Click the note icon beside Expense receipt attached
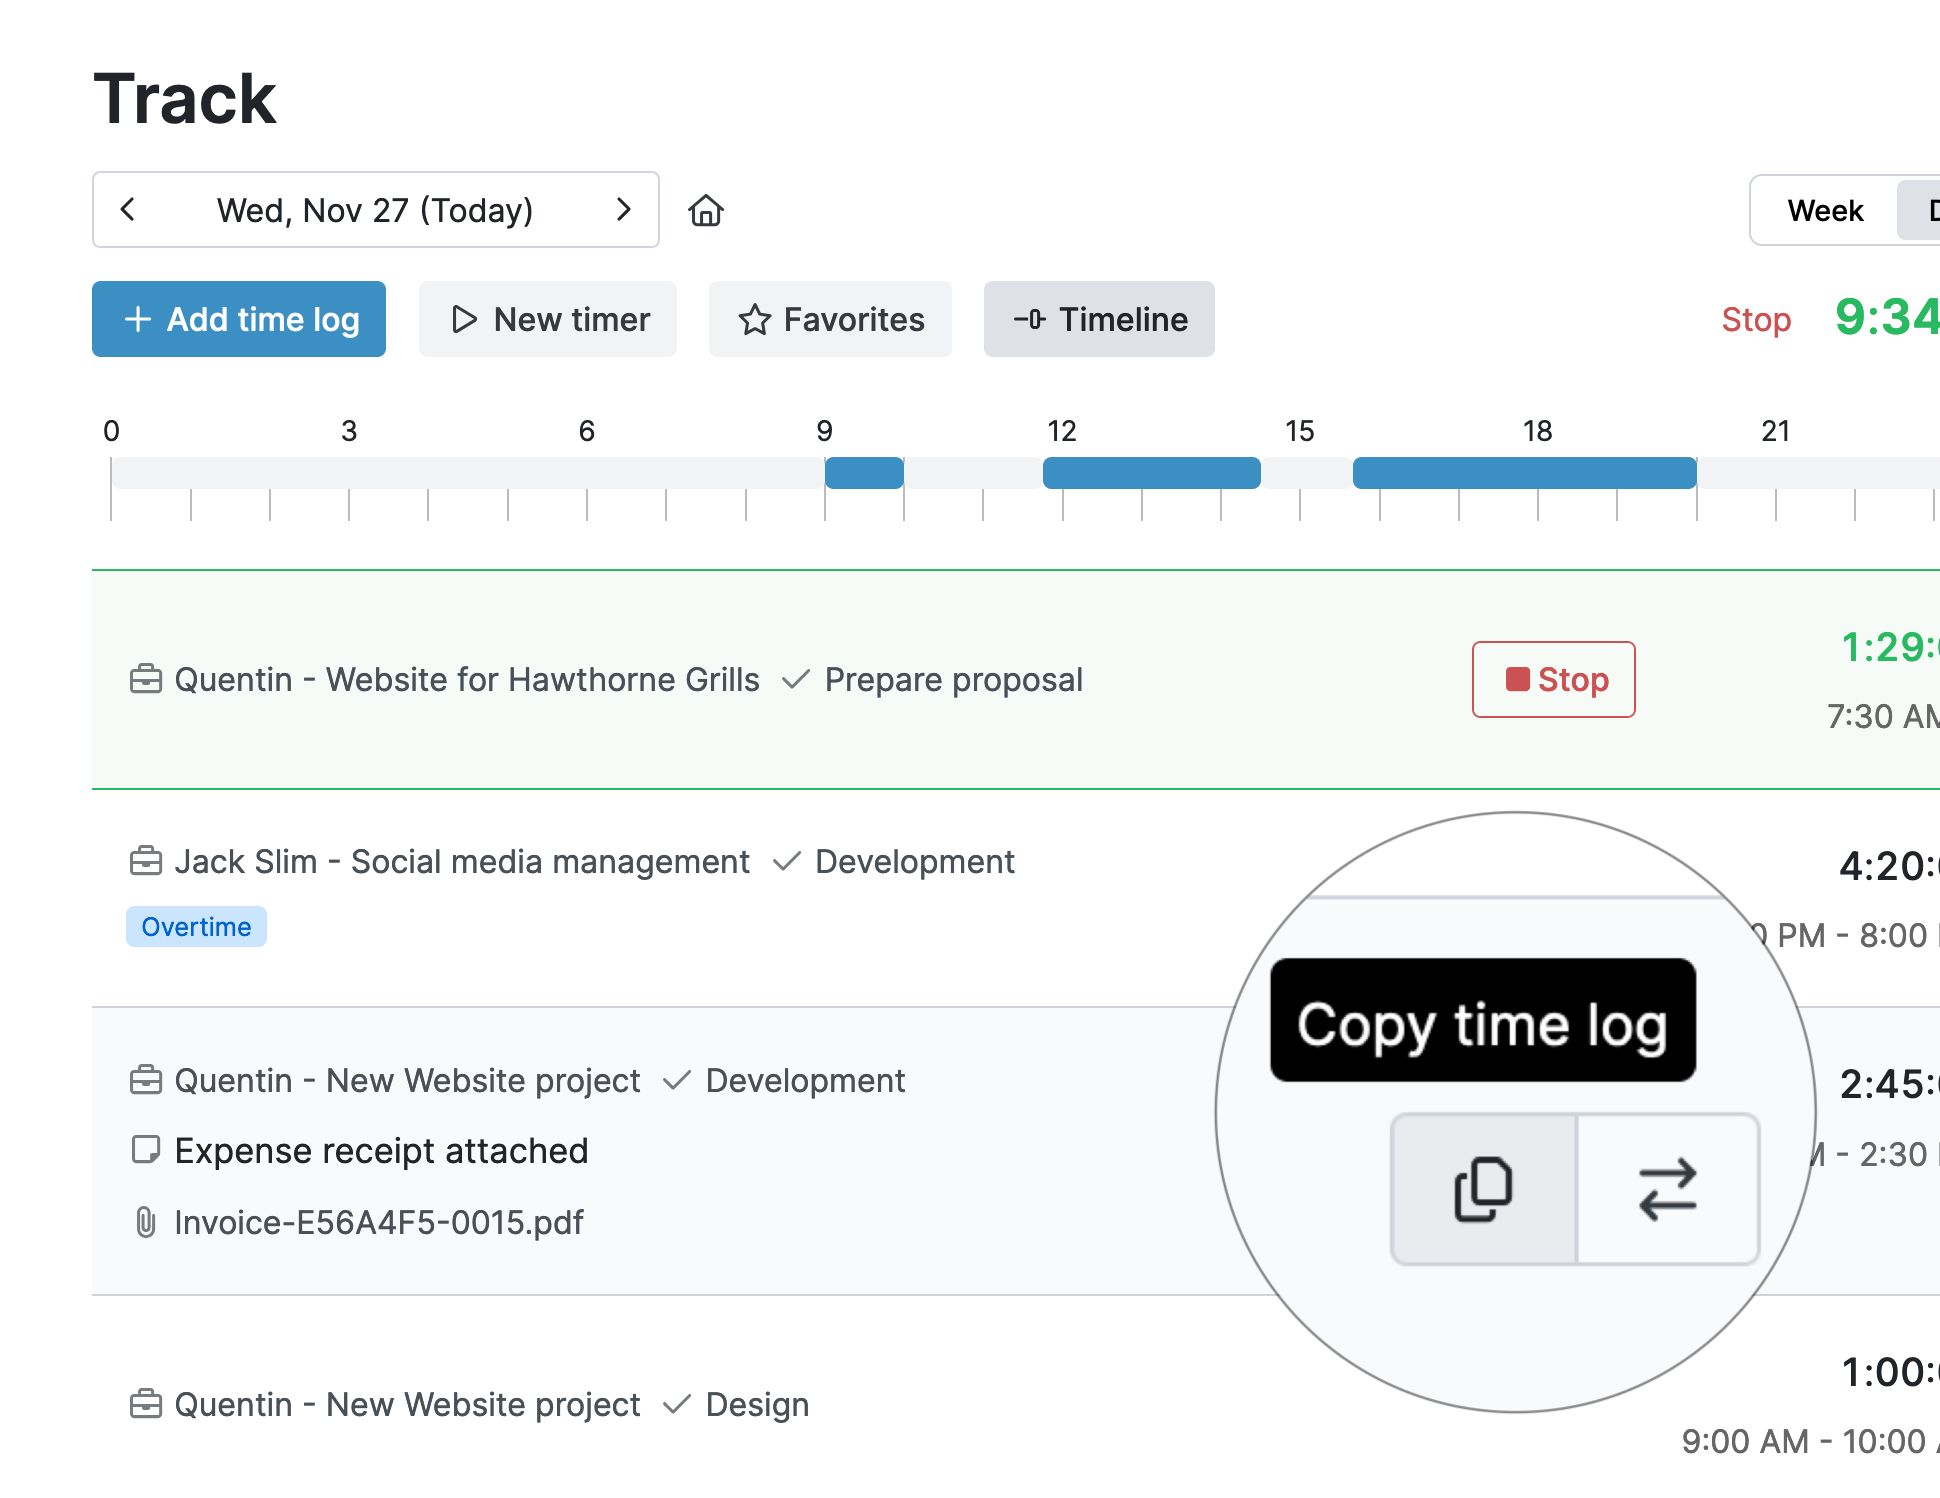1940x1498 pixels. click(146, 1150)
